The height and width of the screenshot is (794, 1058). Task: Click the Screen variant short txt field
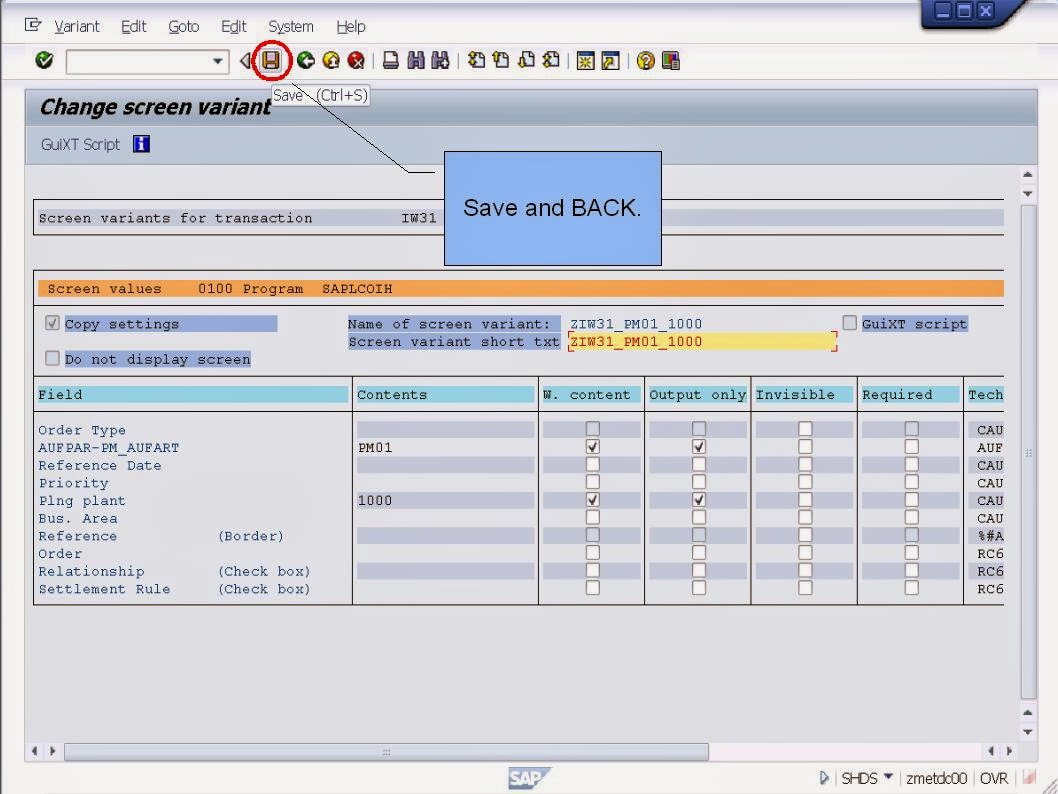(700, 341)
